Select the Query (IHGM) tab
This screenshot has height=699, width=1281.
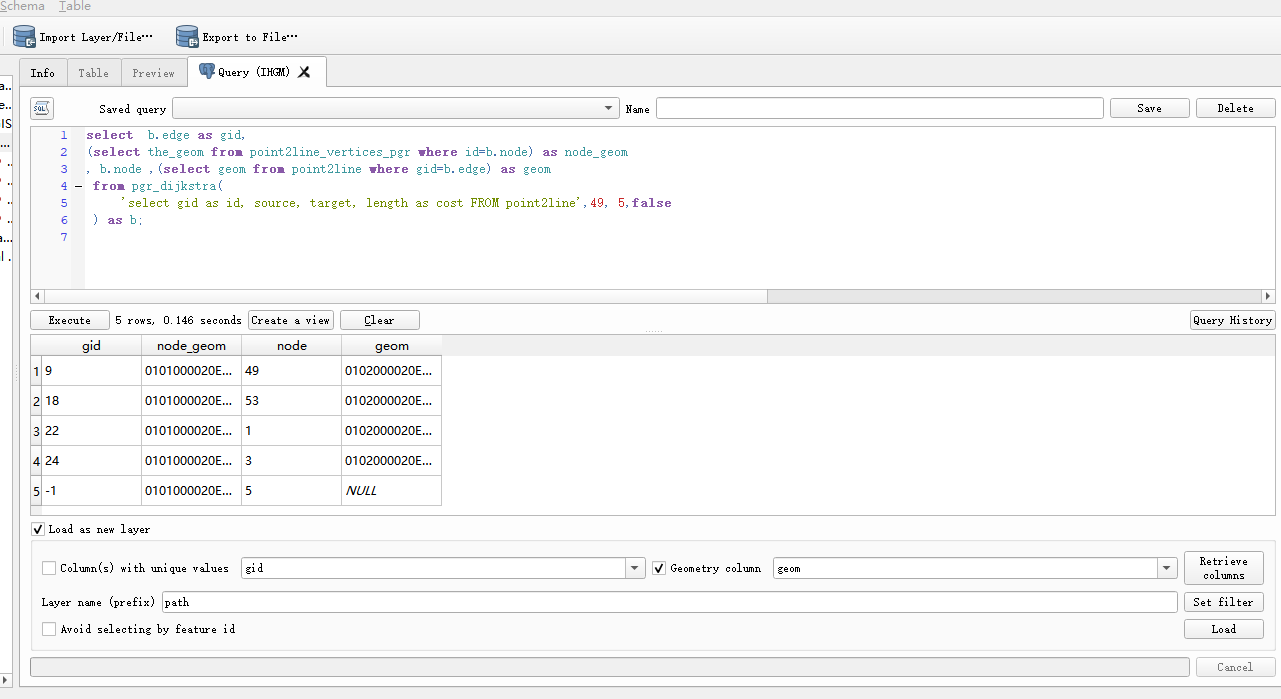click(255, 72)
